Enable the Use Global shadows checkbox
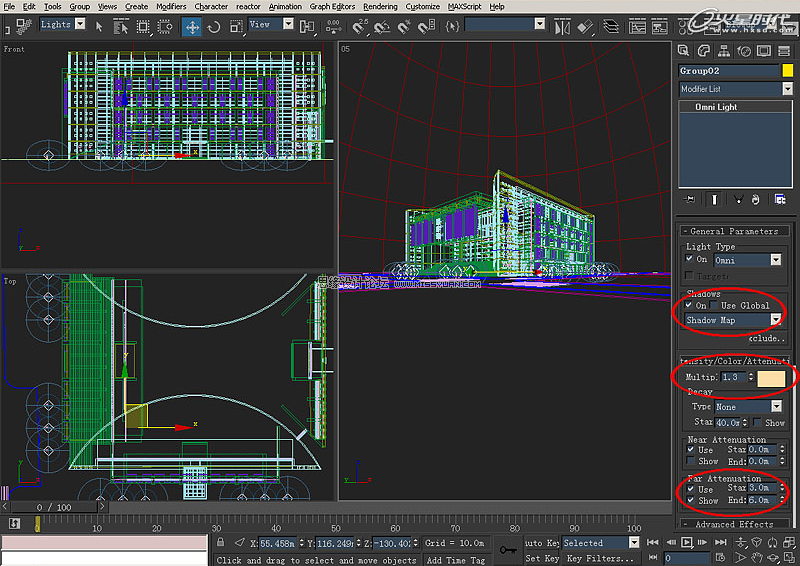Image resolution: width=800 pixels, height=566 pixels. pos(715,305)
